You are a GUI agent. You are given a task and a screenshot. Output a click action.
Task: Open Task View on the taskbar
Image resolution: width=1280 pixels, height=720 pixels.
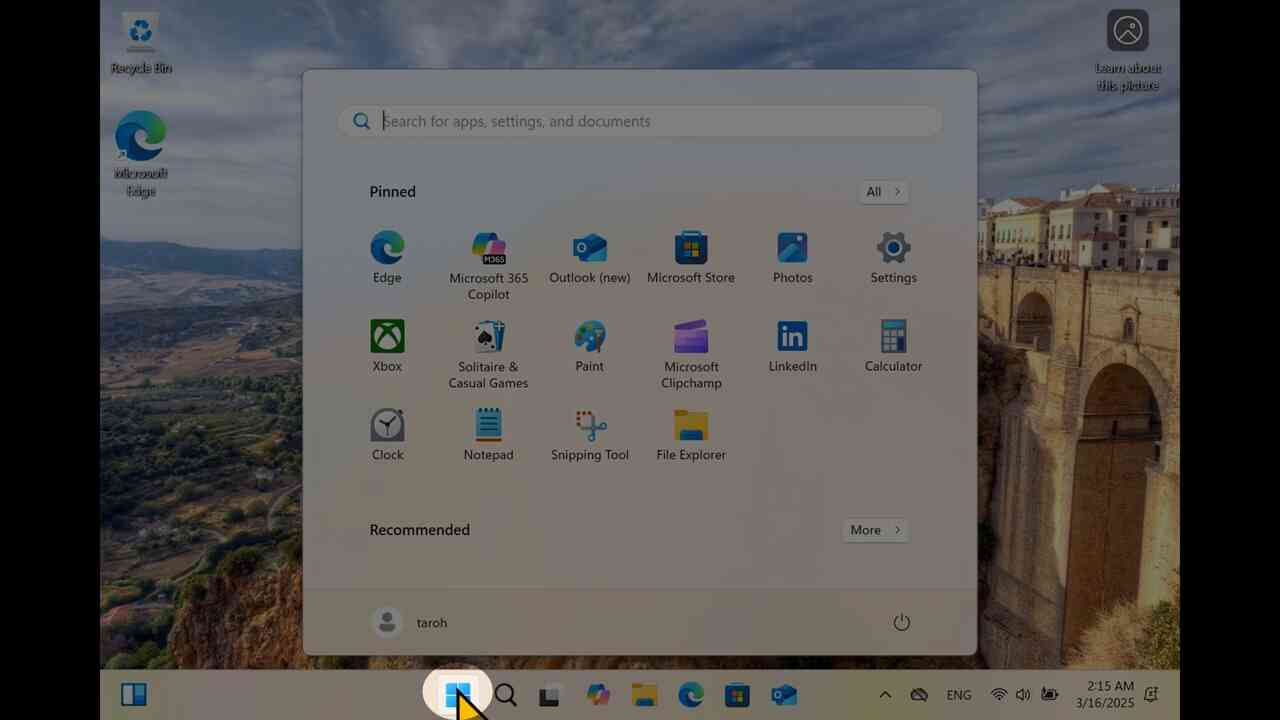click(x=549, y=694)
